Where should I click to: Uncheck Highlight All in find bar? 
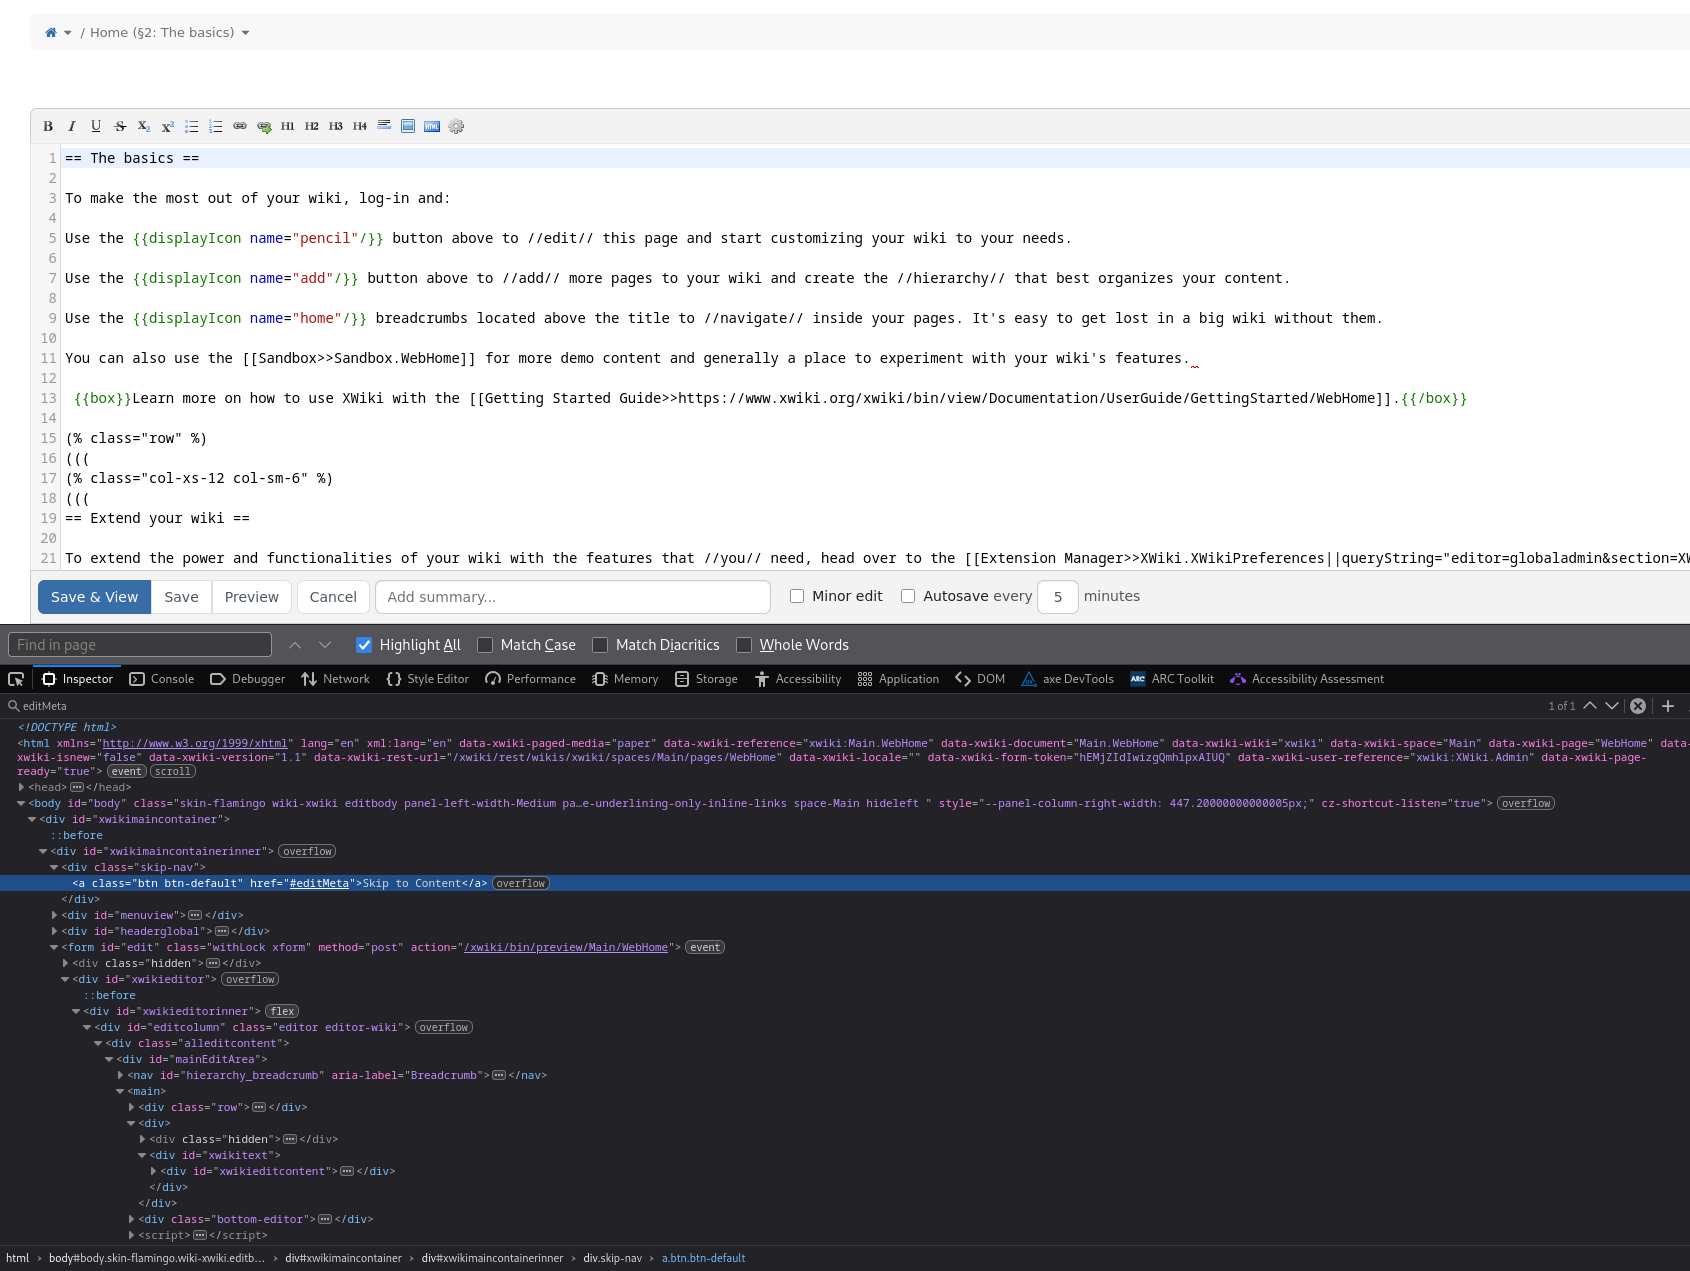[364, 645]
